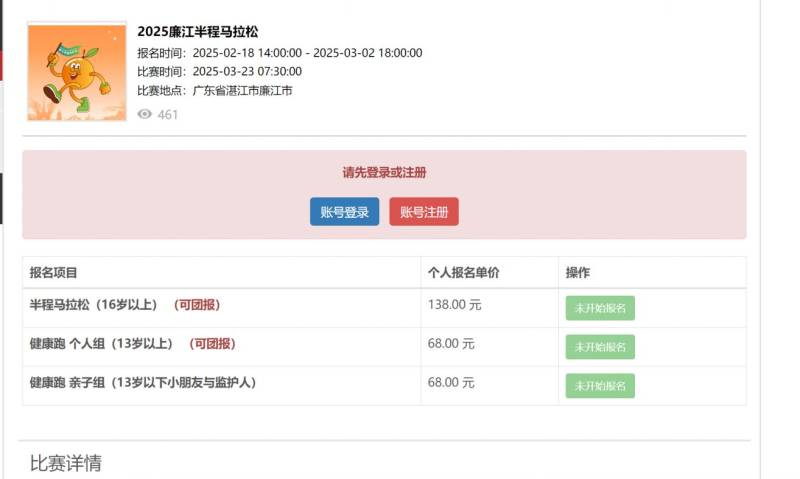Click the 操作 column header
The height and width of the screenshot is (479, 800).
578,273
